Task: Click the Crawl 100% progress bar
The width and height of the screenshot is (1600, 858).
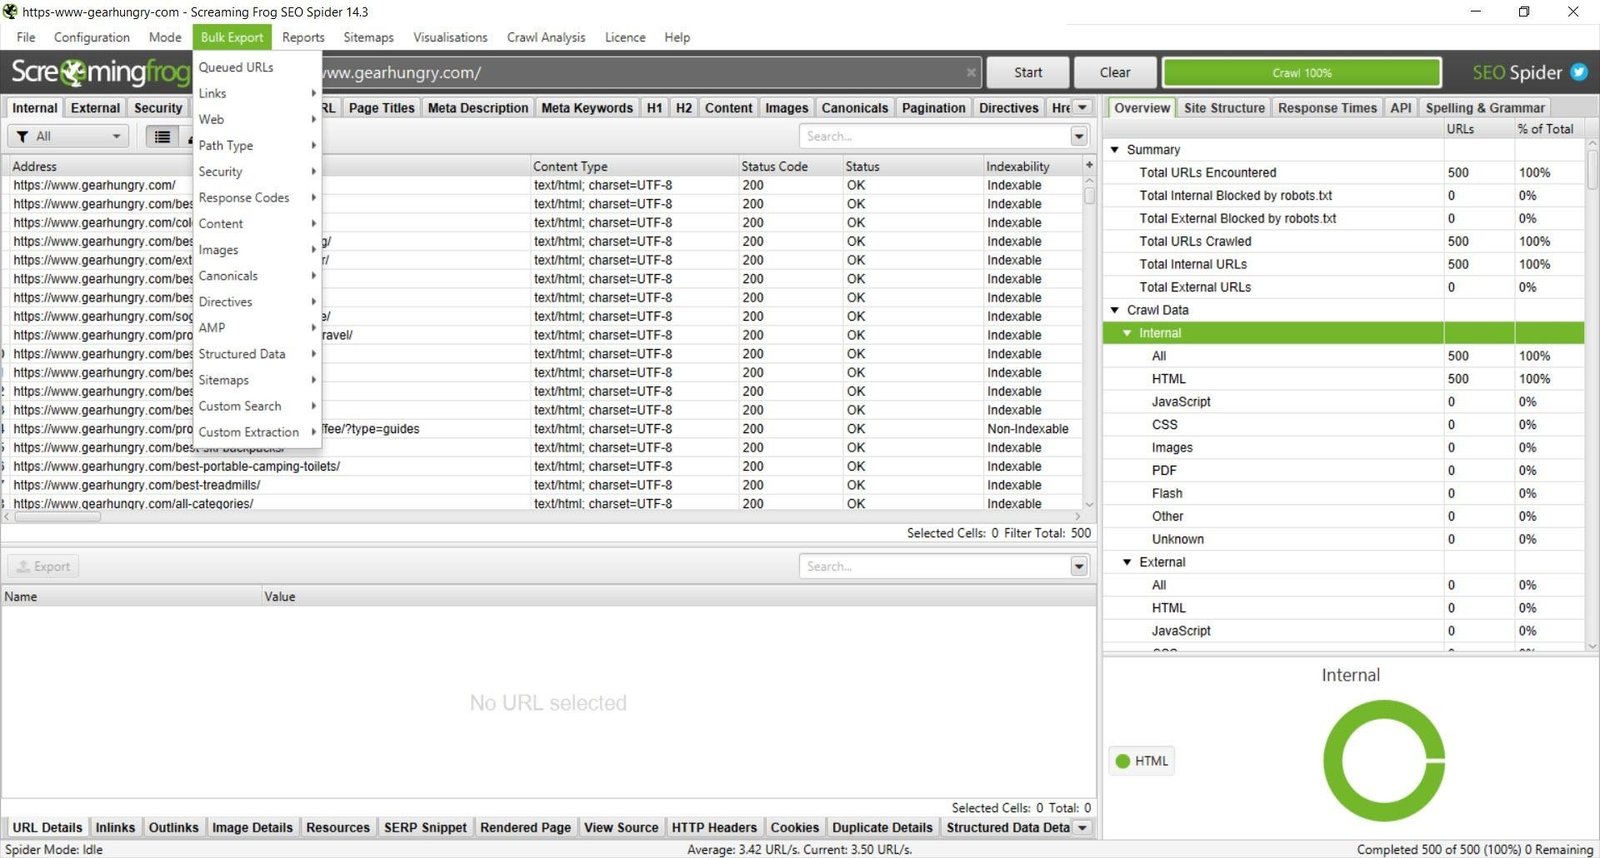Action: [1301, 72]
